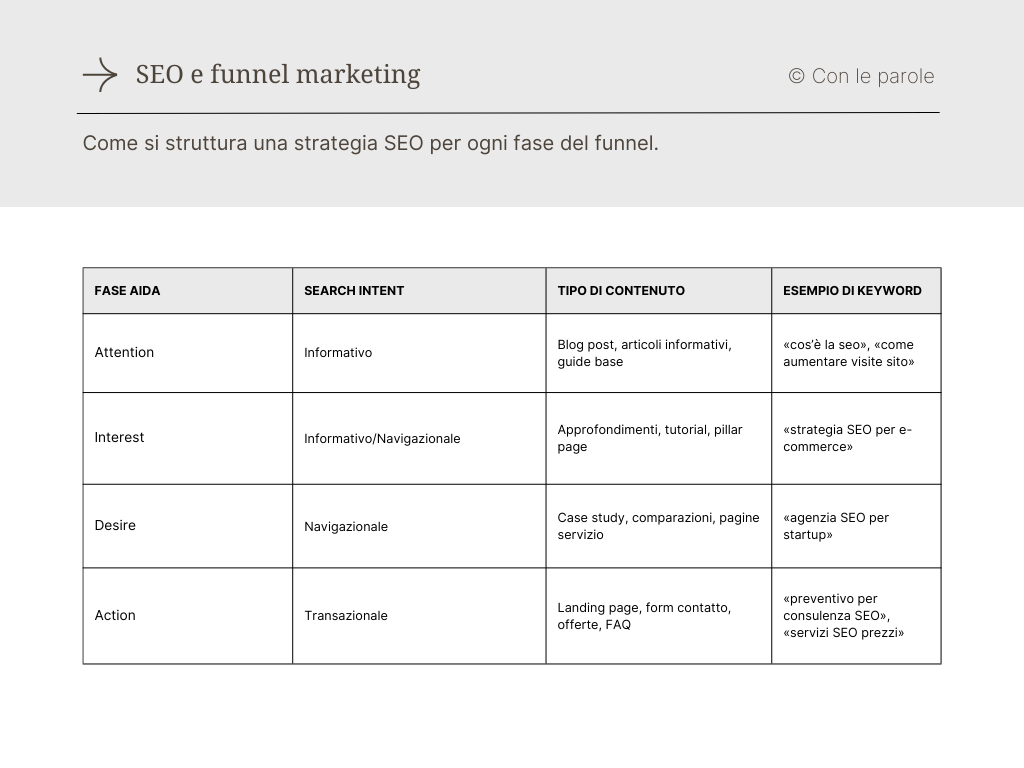
Task: Select the 'Desire' row cell
Action: coord(115,525)
